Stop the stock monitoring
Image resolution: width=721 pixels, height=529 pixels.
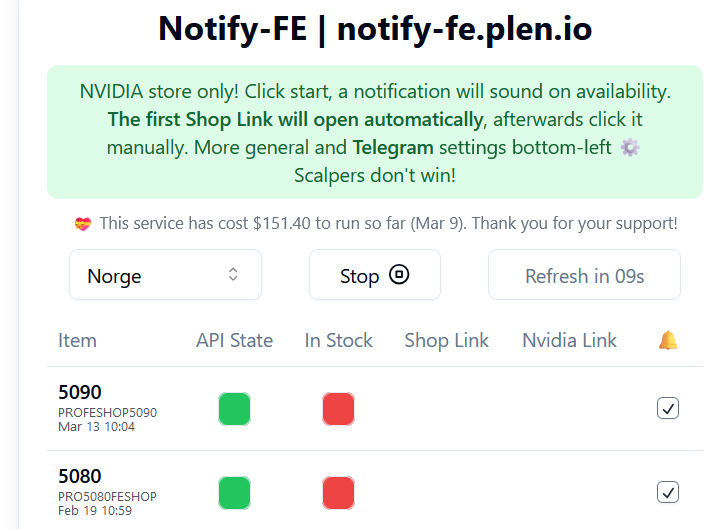tap(375, 275)
